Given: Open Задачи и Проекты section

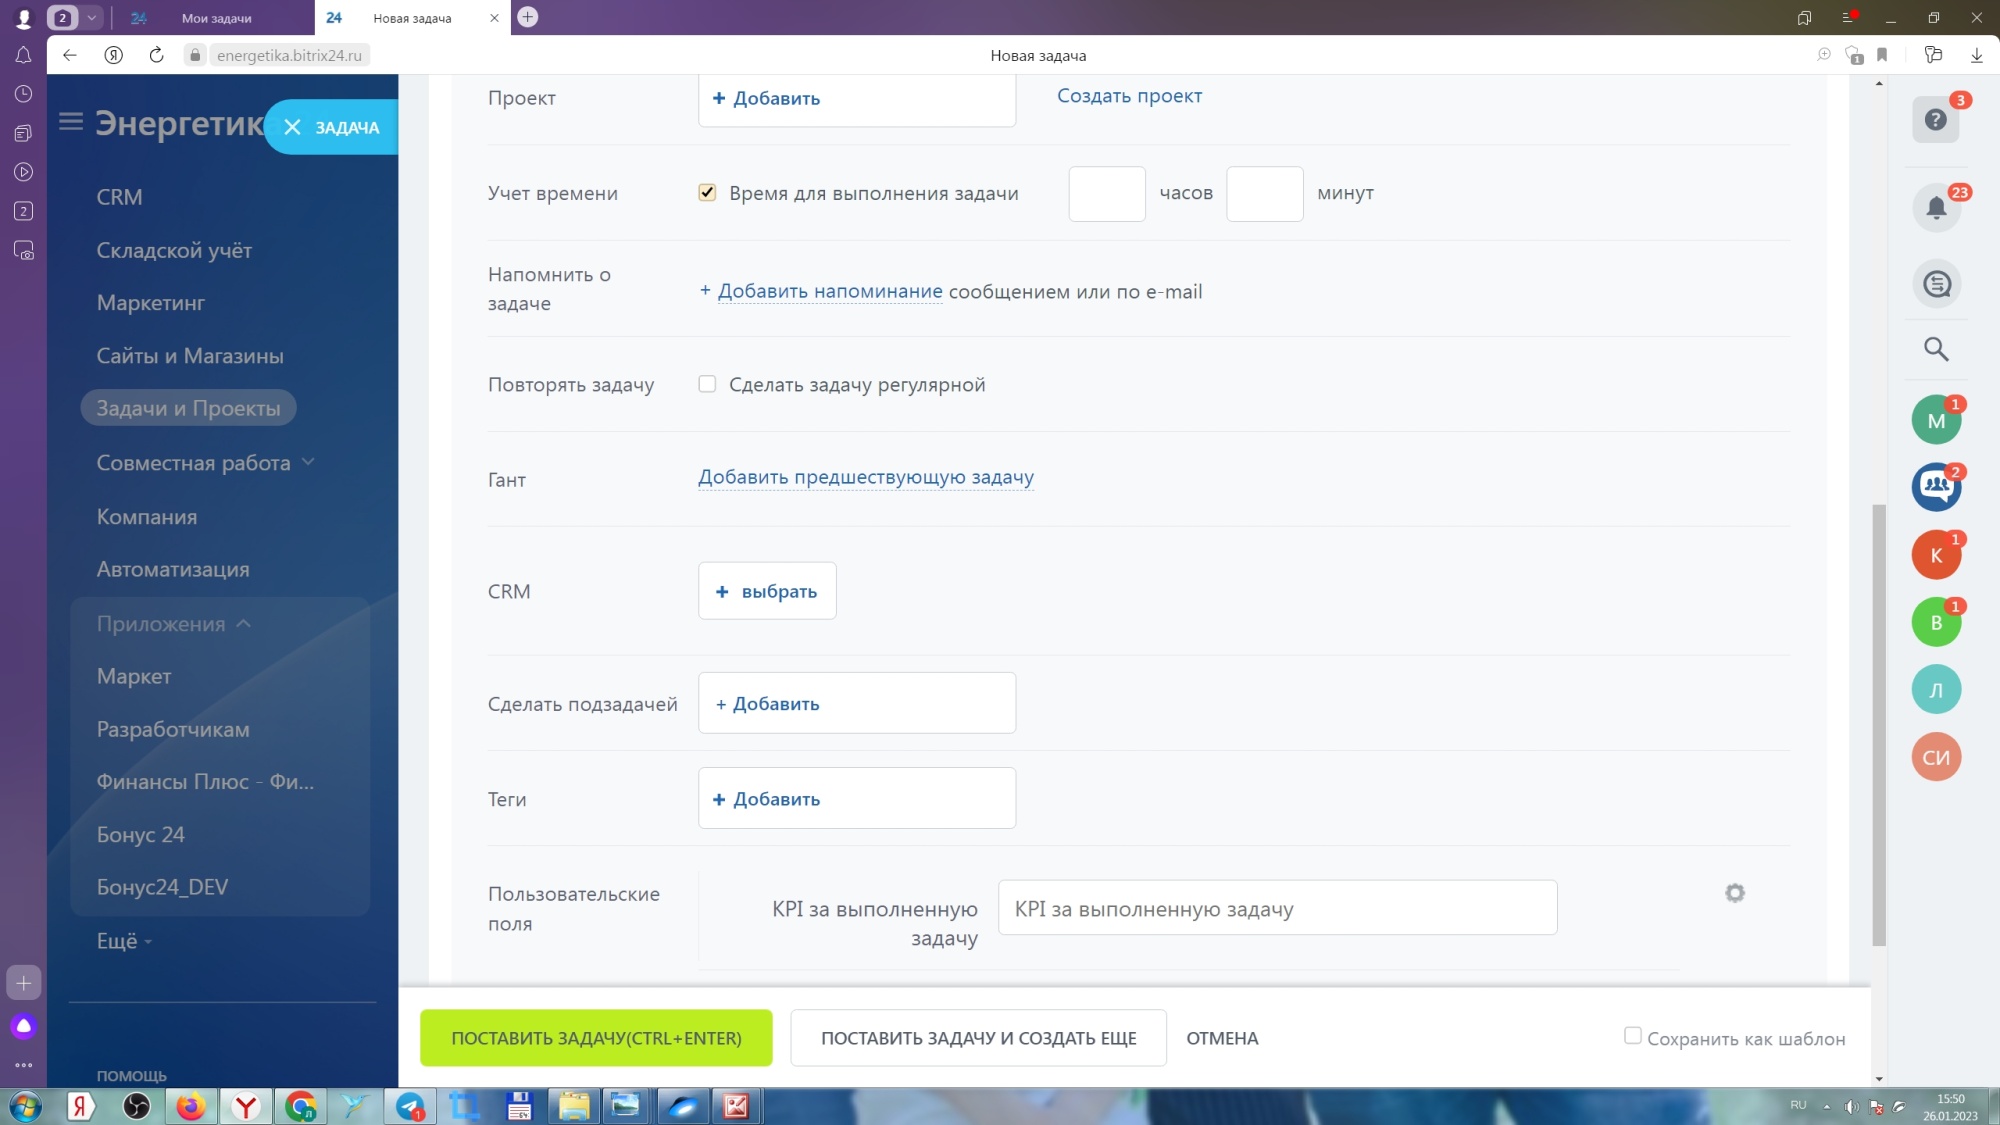Looking at the screenshot, I should click(188, 408).
